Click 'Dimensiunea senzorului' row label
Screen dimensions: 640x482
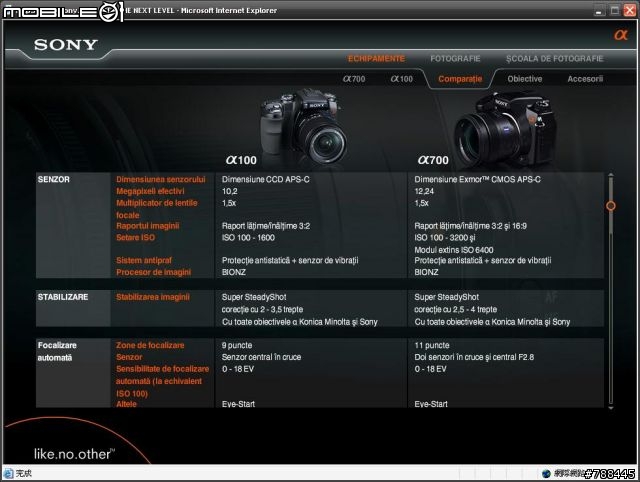click(161, 180)
